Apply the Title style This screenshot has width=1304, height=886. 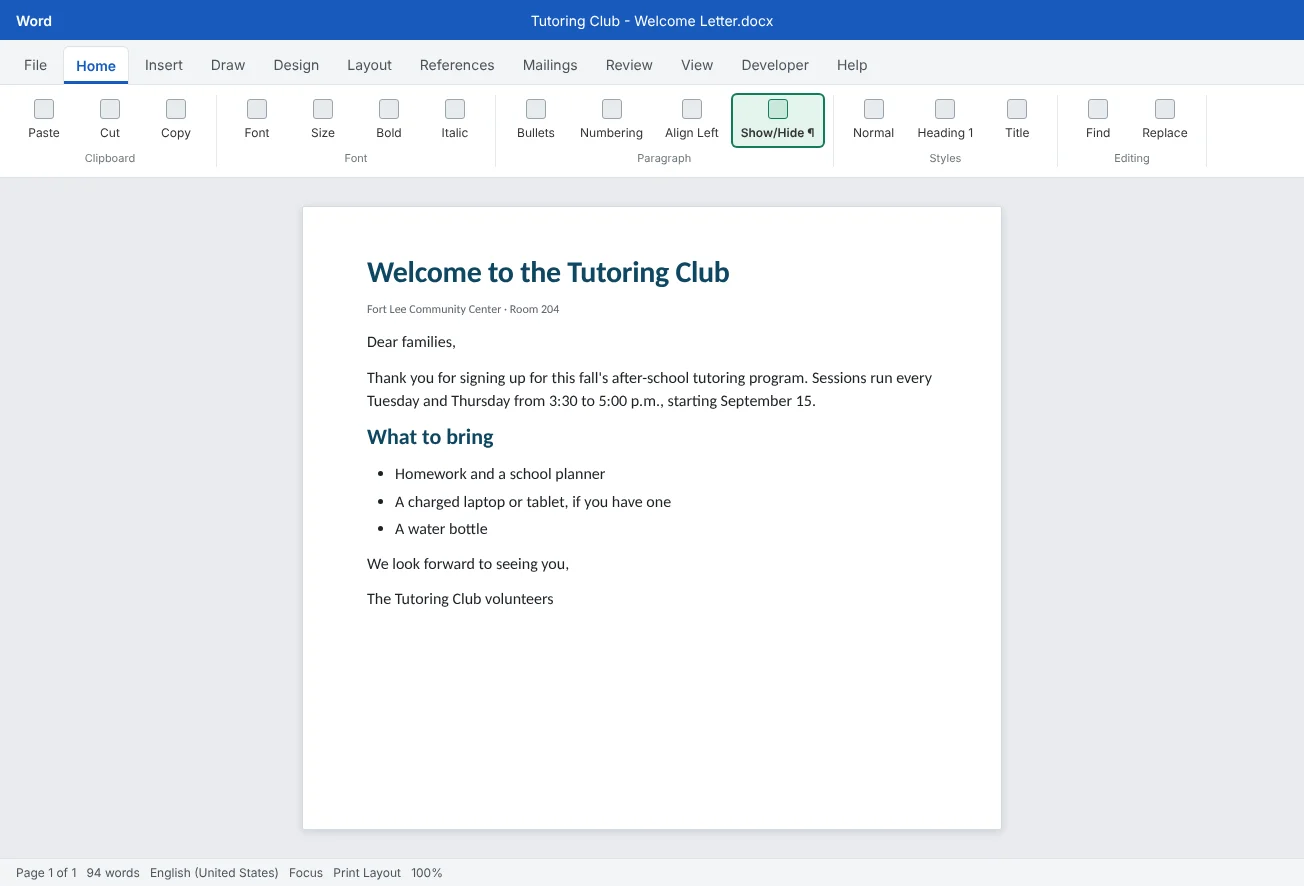pos(1017,120)
